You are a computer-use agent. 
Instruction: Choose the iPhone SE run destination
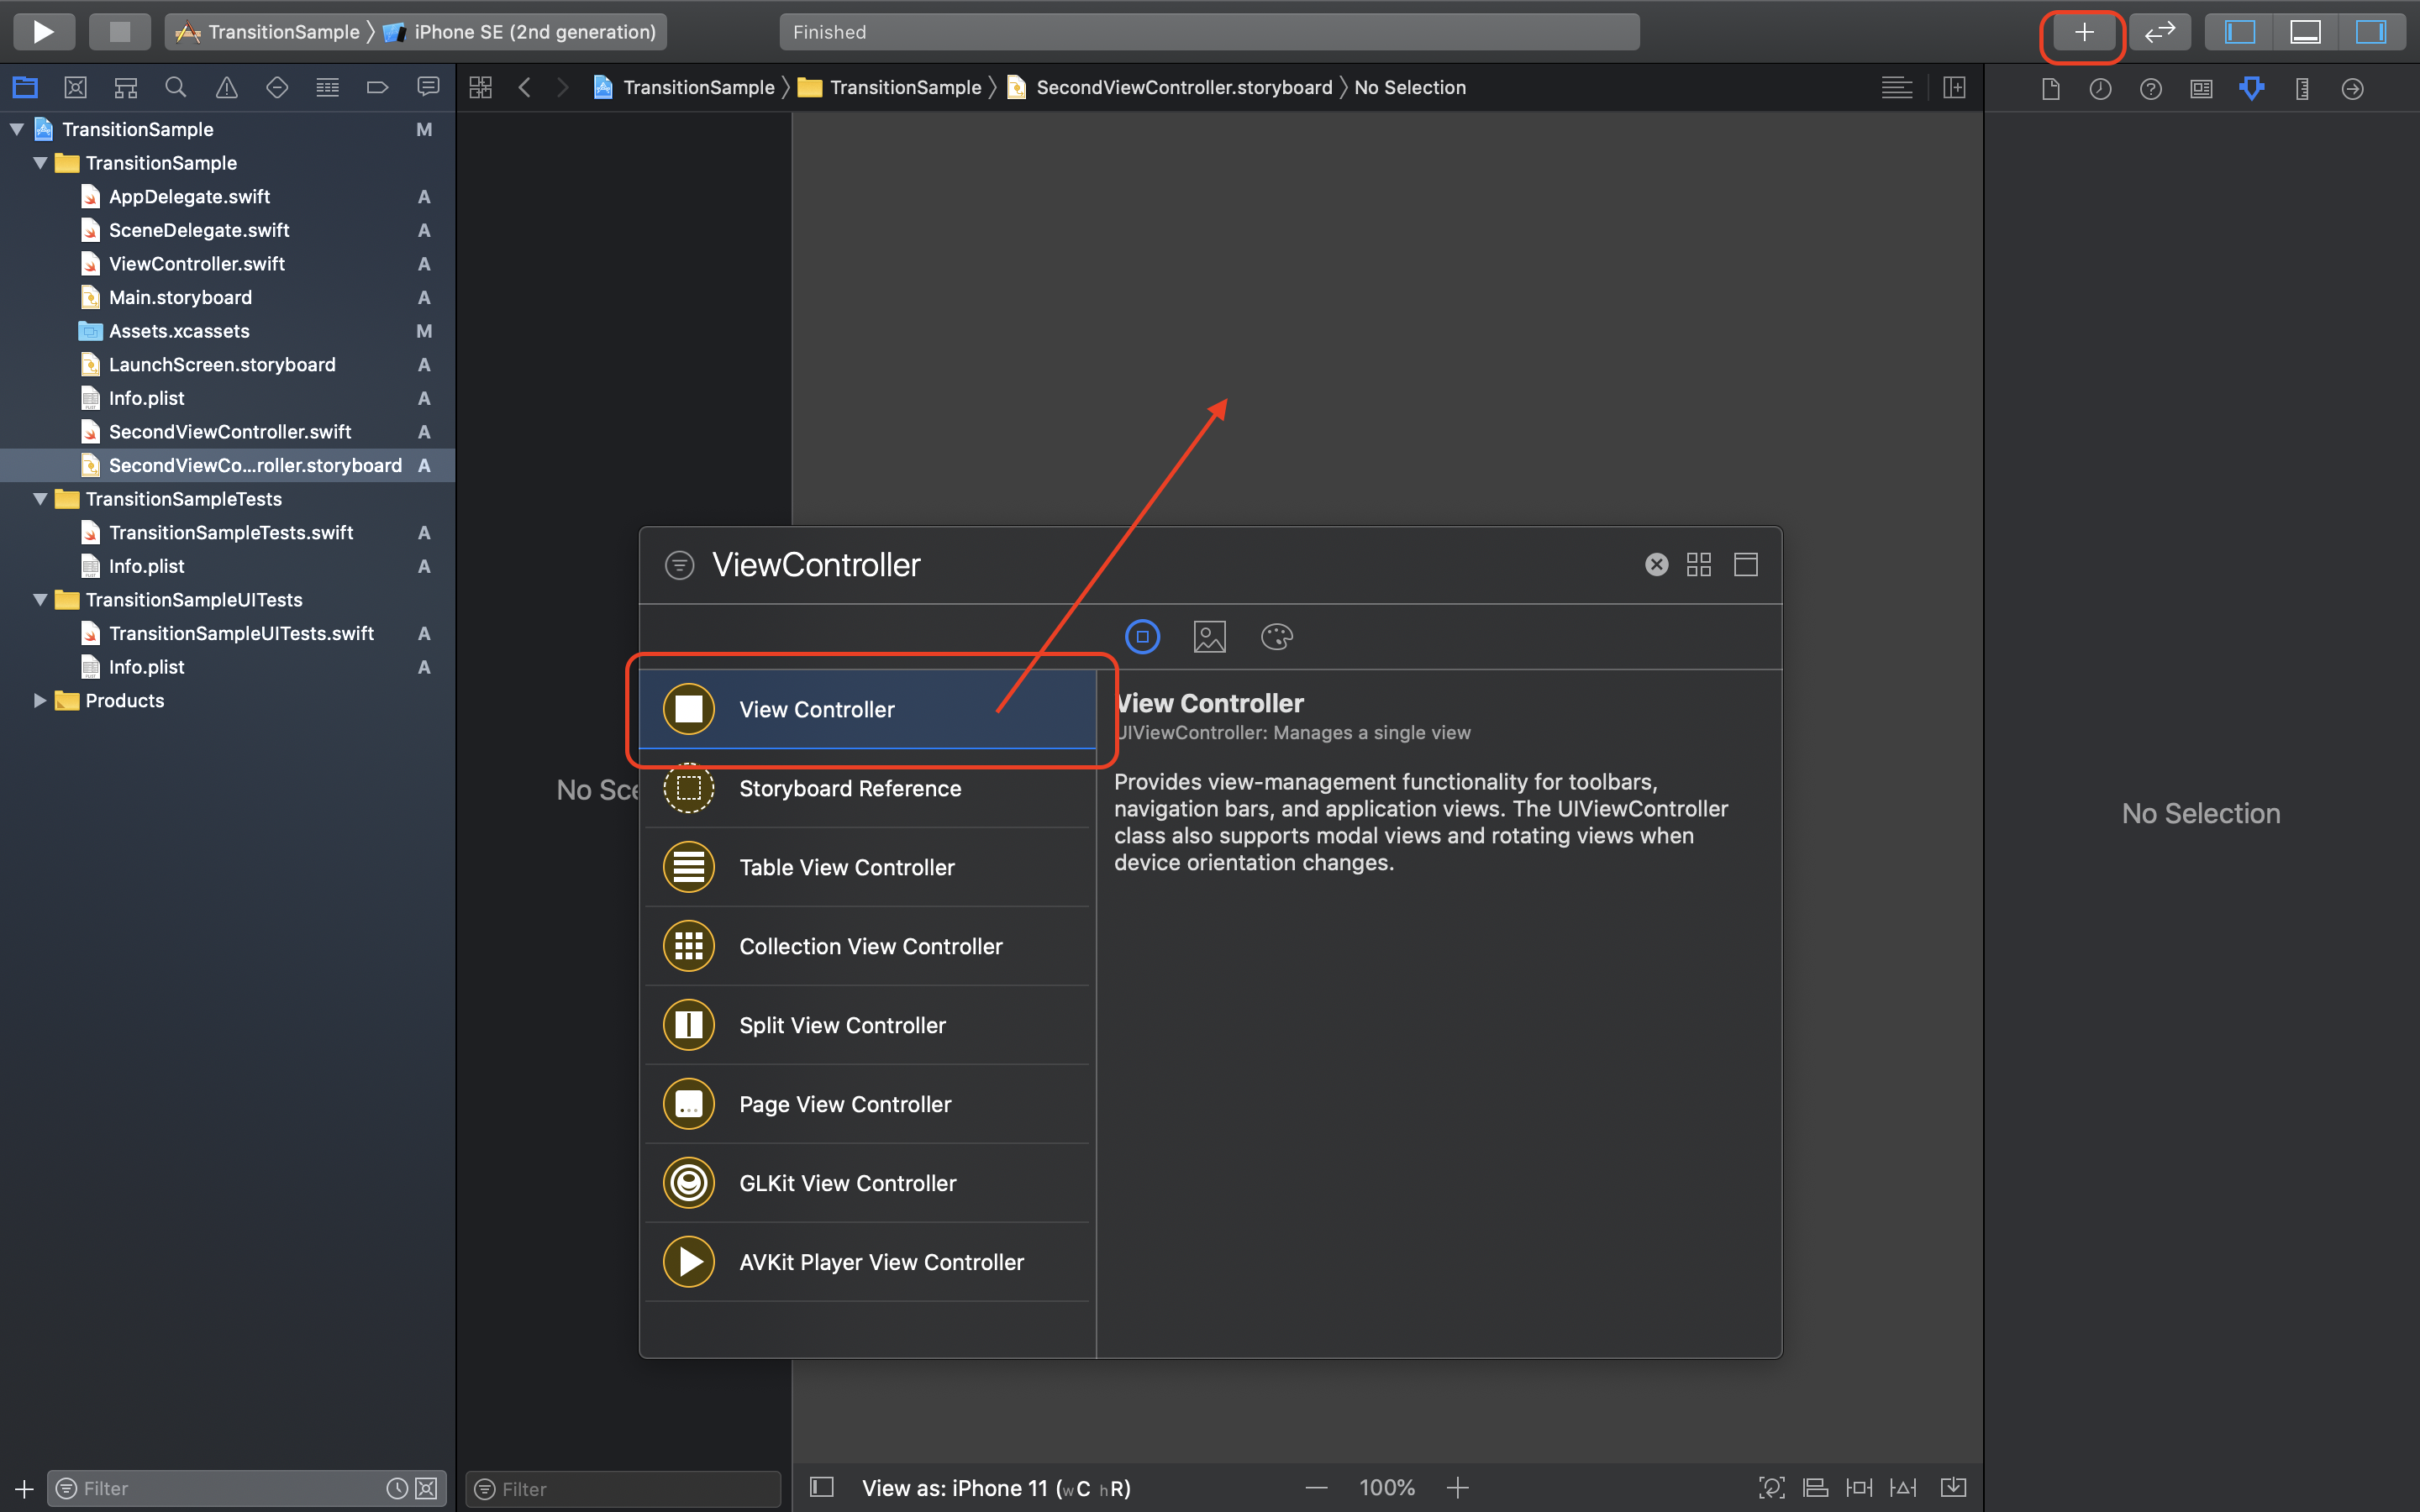tap(520, 32)
